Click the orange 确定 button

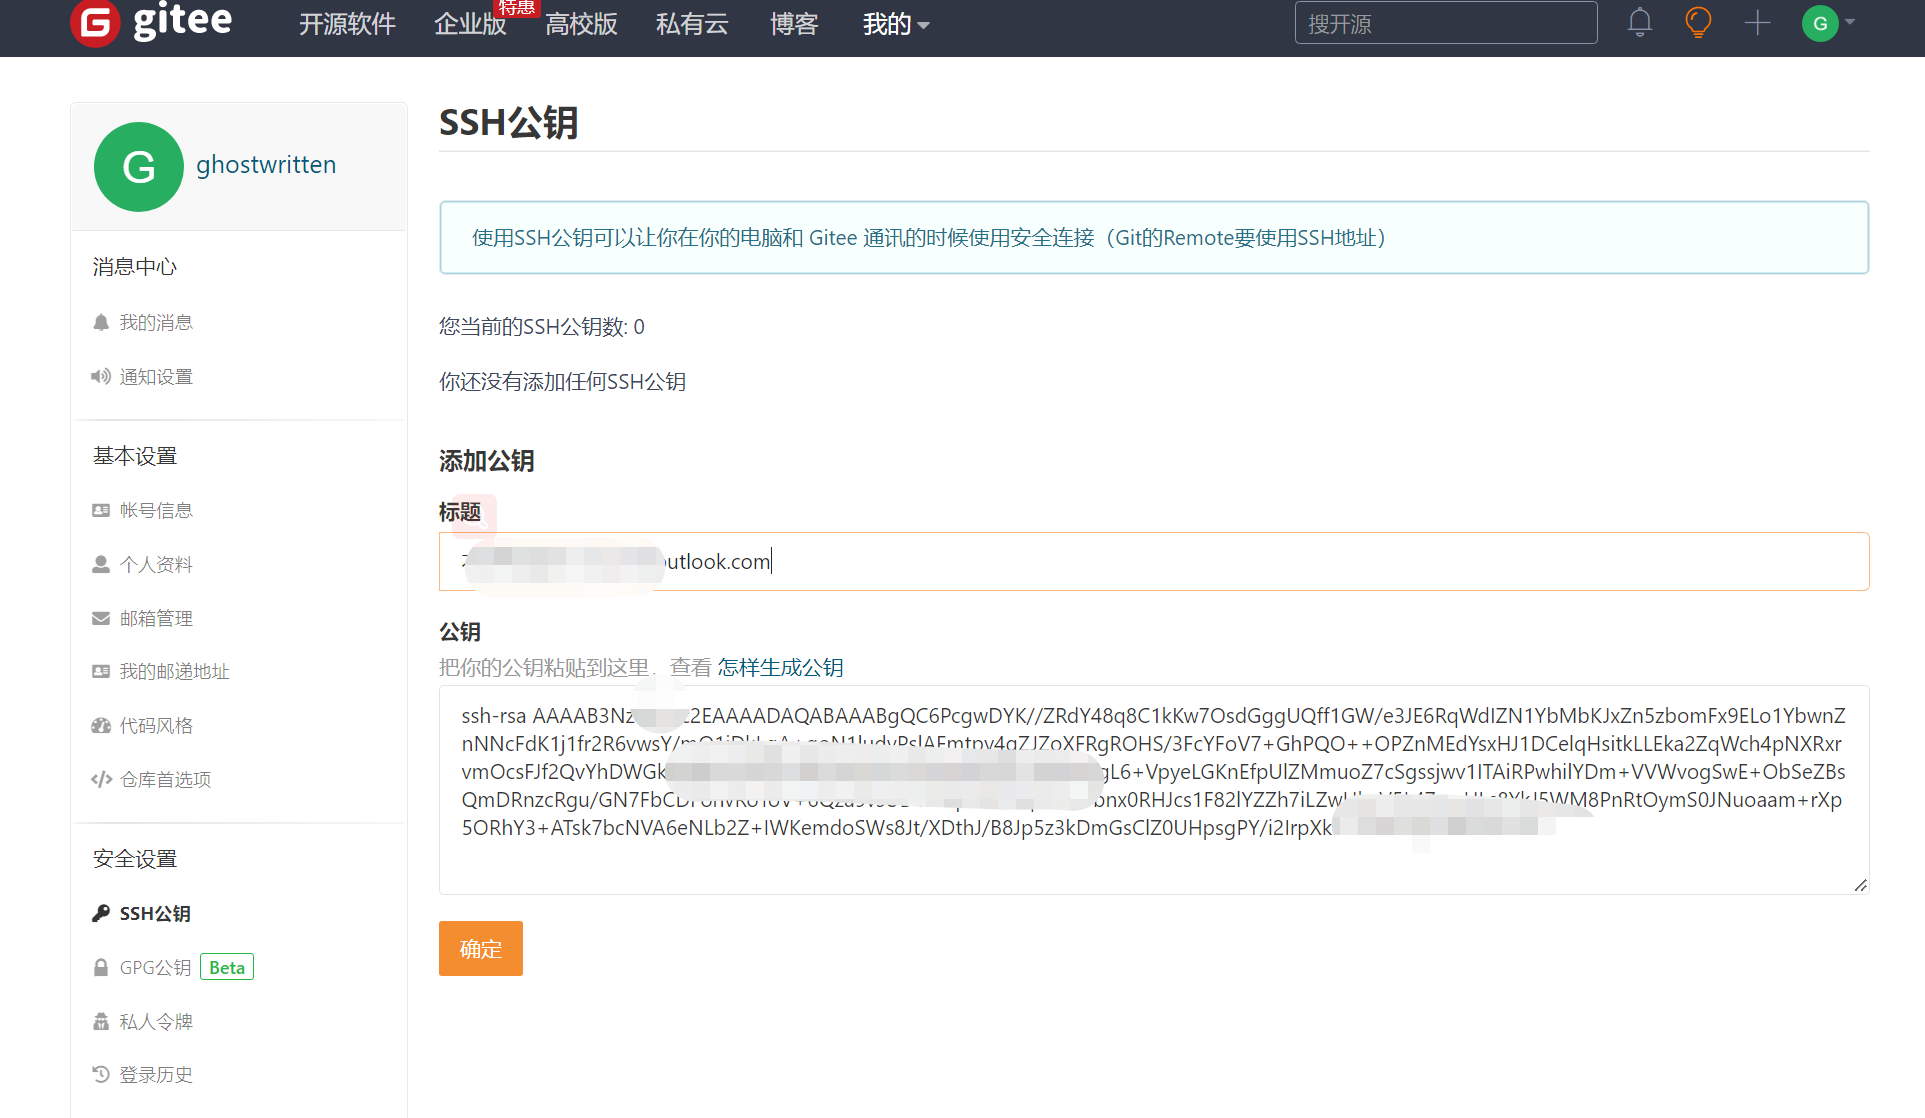point(480,948)
